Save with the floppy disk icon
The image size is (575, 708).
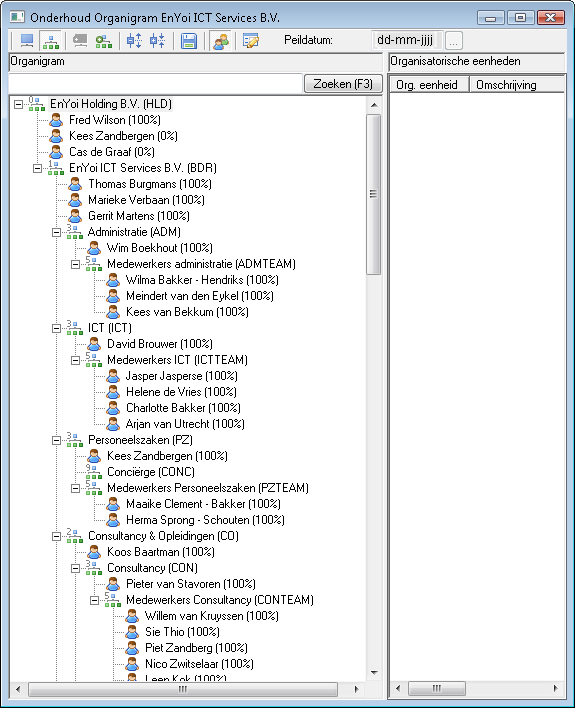point(188,41)
